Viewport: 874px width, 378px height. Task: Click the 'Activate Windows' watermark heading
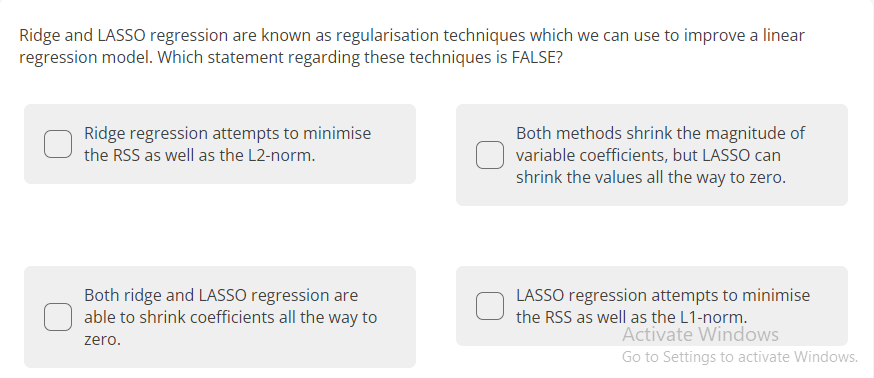point(701,335)
